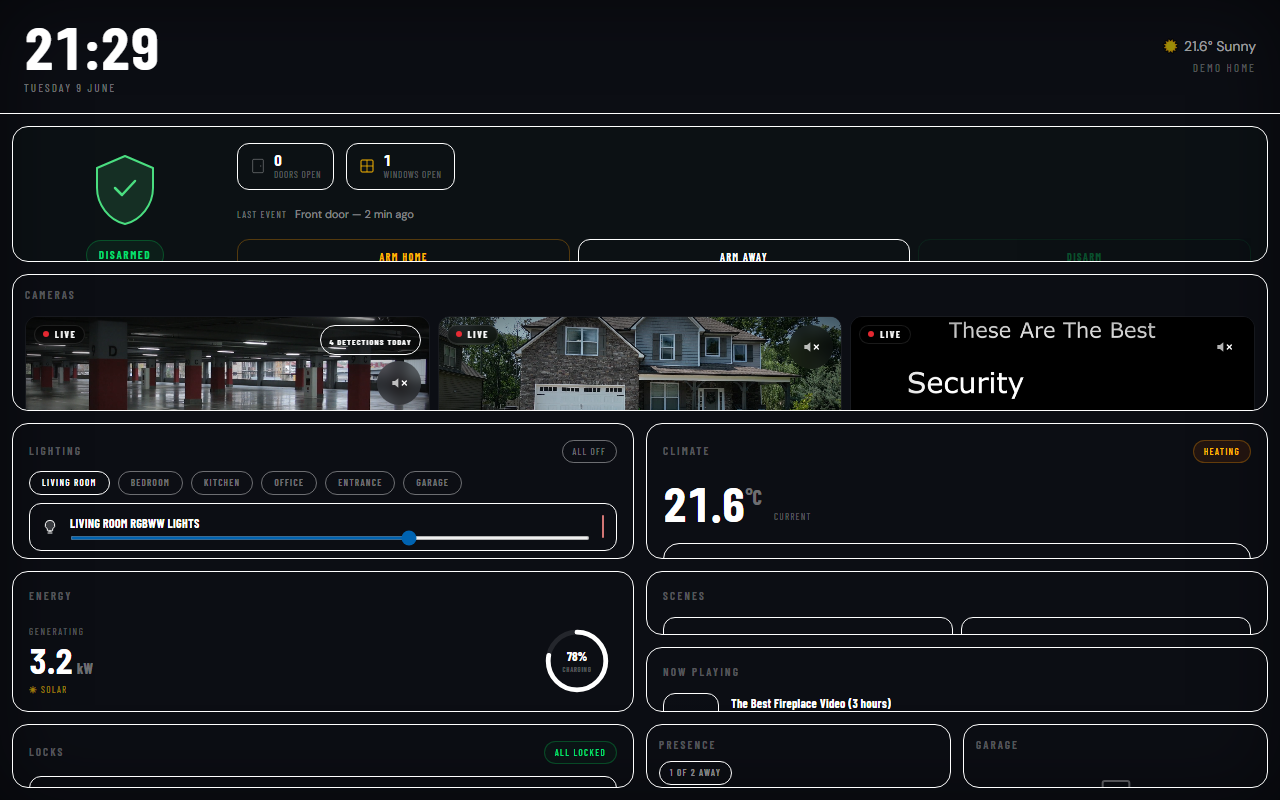Click the LIVE badge on parking garage camera
This screenshot has width=1280, height=800.
click(x=59, y=335)
